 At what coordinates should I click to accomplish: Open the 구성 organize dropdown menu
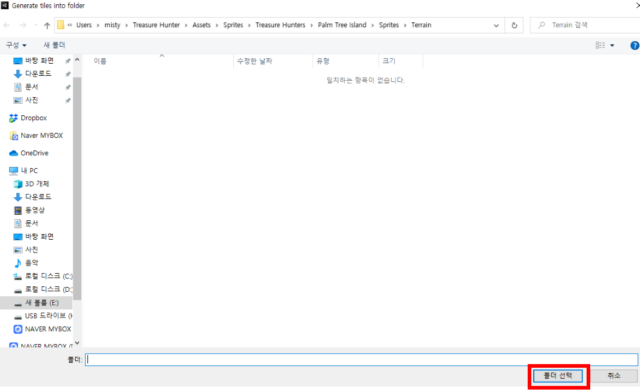[16, 45]
